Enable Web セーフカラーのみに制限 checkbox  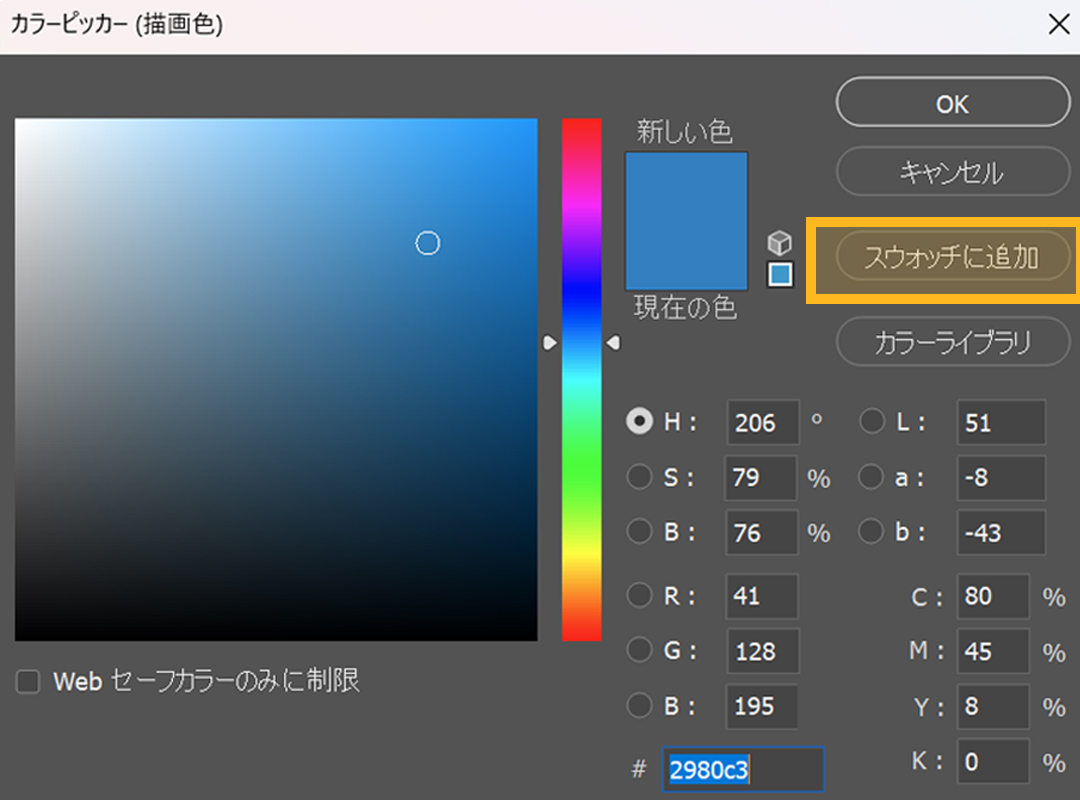[29, 682]
